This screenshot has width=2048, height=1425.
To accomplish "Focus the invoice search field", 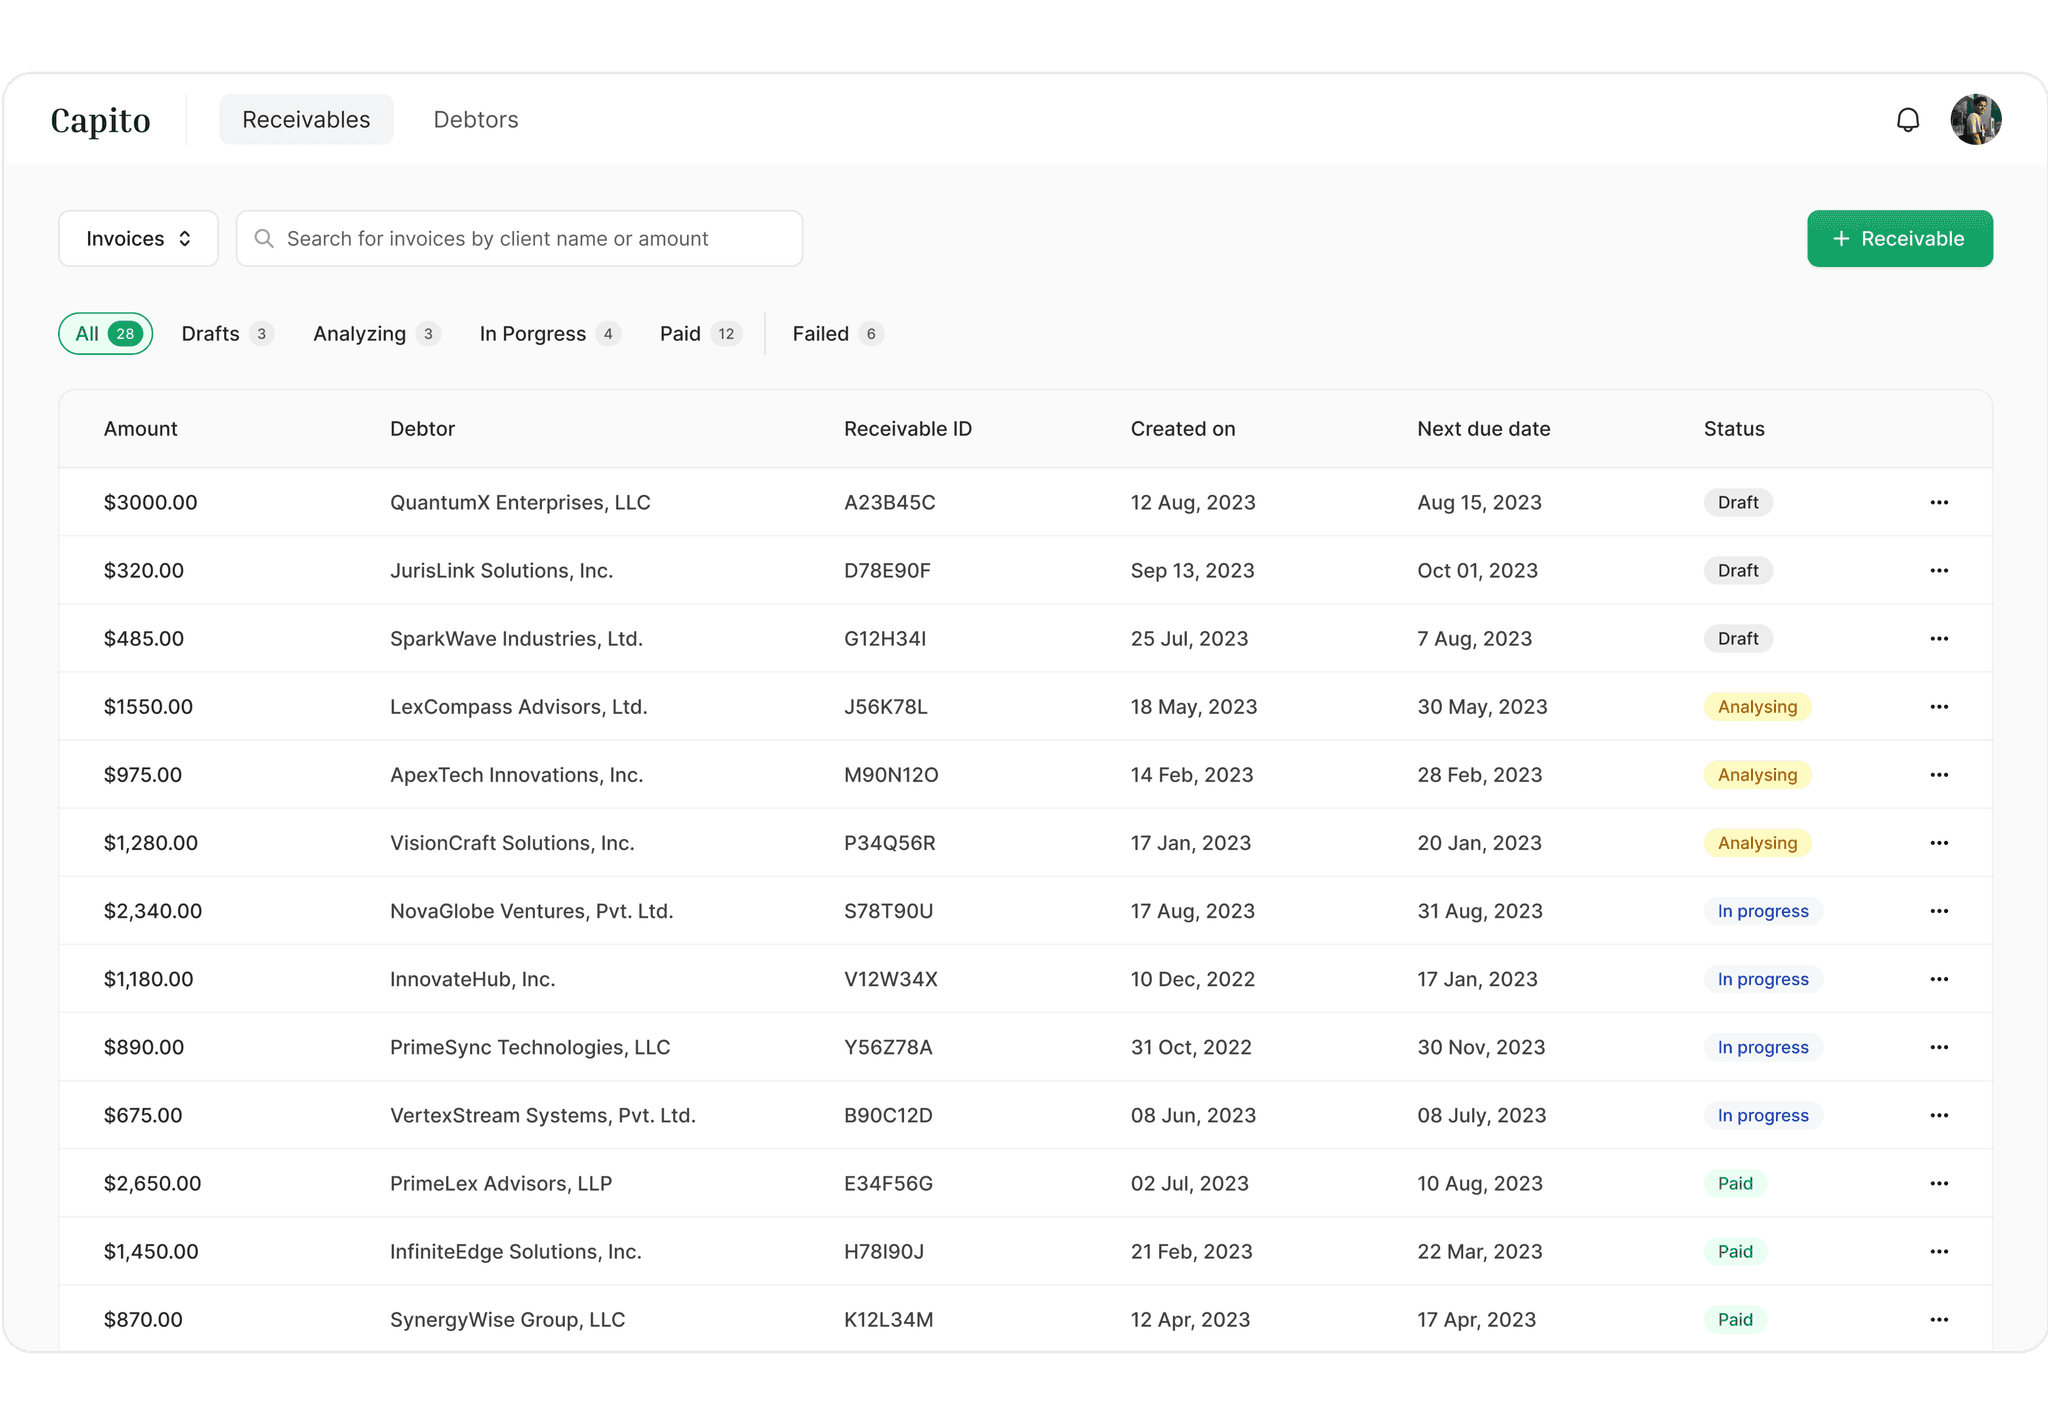I will [x=530, y=238].
